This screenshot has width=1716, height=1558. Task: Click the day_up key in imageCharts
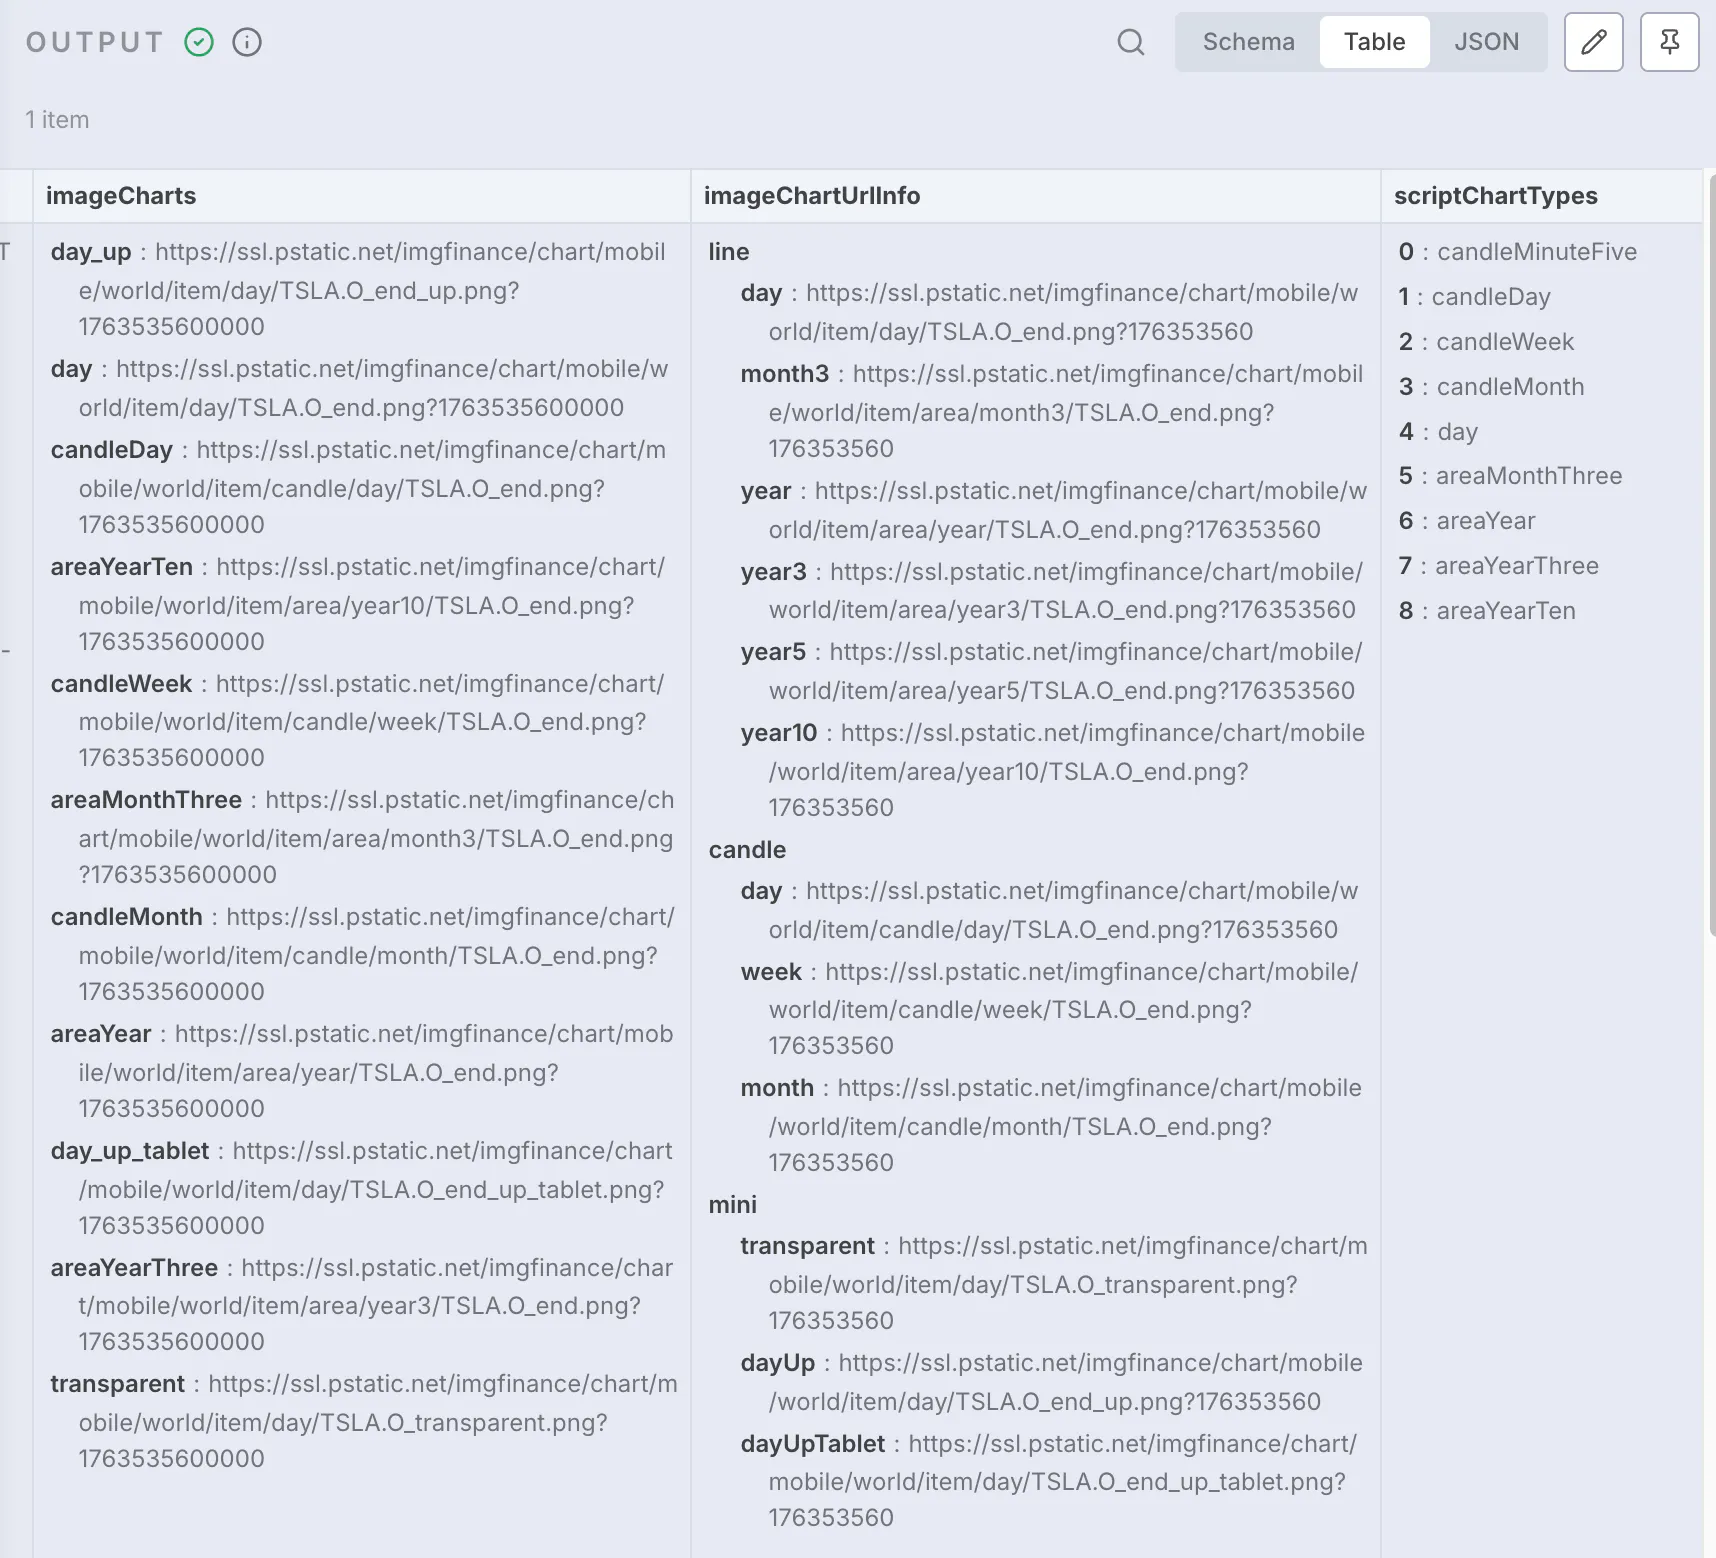click(x=91, y=252)
